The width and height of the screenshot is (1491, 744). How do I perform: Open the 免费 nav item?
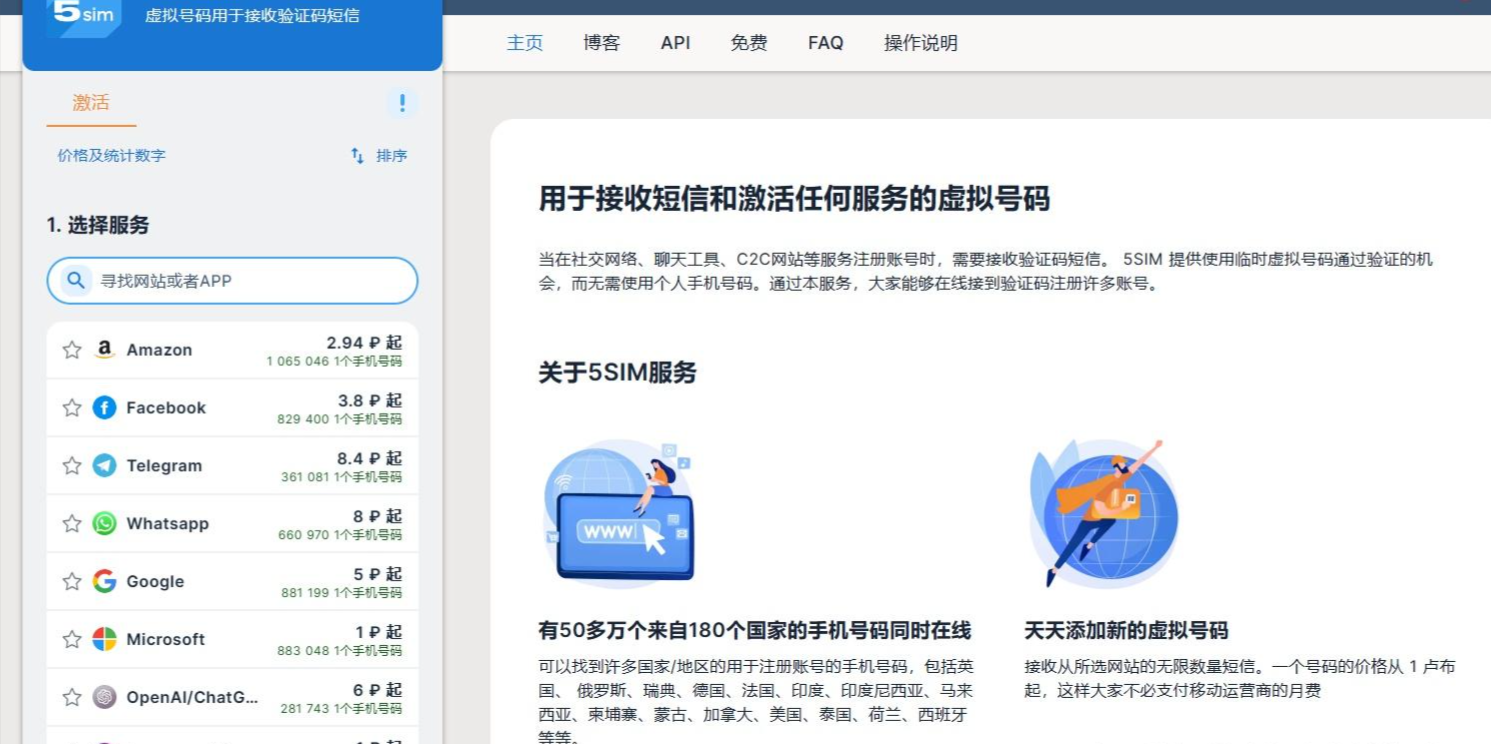749,43
